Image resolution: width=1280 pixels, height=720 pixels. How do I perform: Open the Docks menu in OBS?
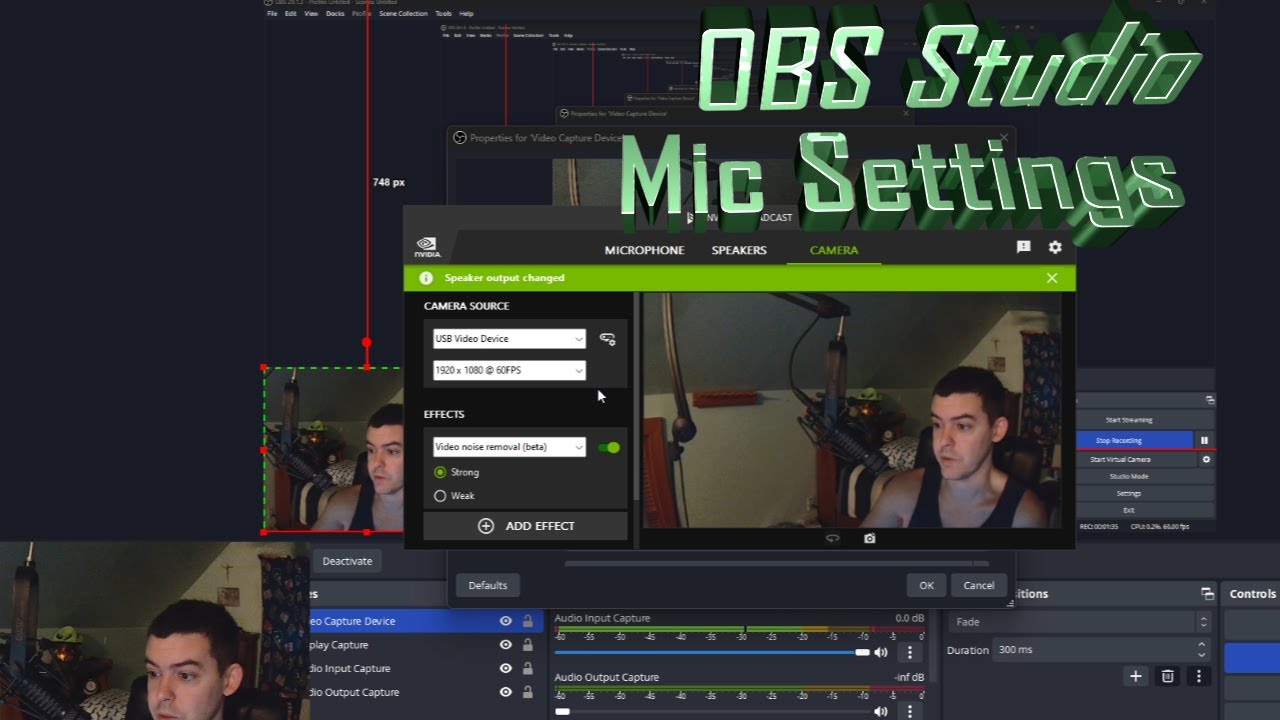point(335,14)
